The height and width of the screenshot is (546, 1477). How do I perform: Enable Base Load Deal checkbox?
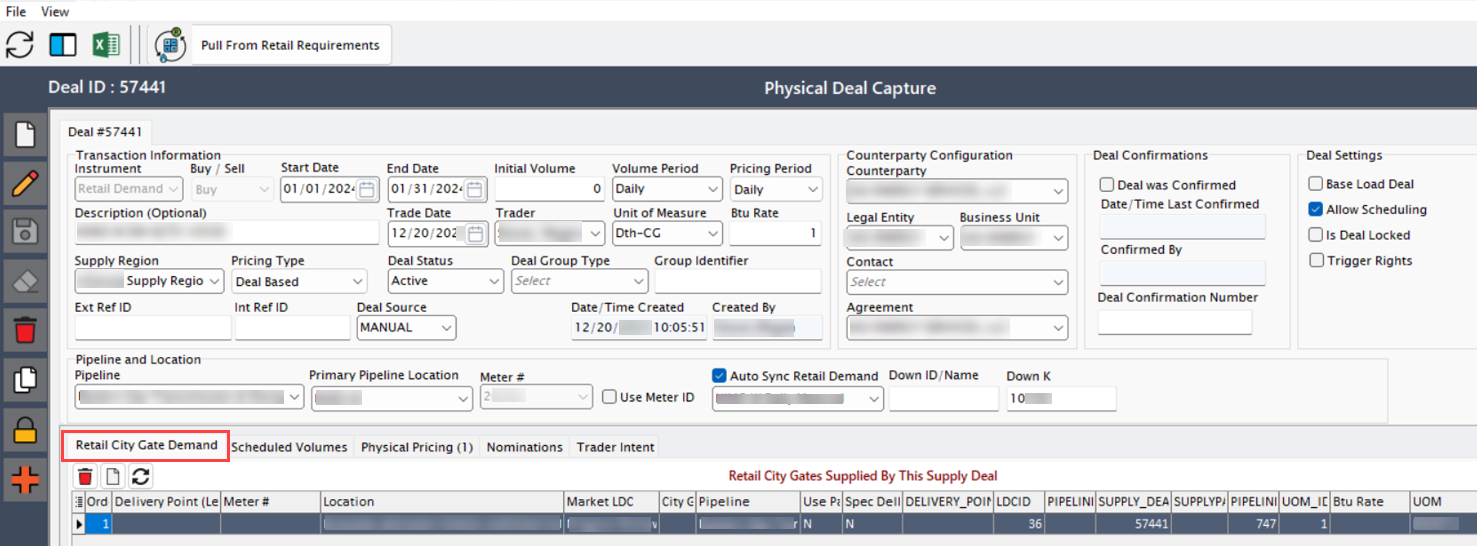point(1316,184)
